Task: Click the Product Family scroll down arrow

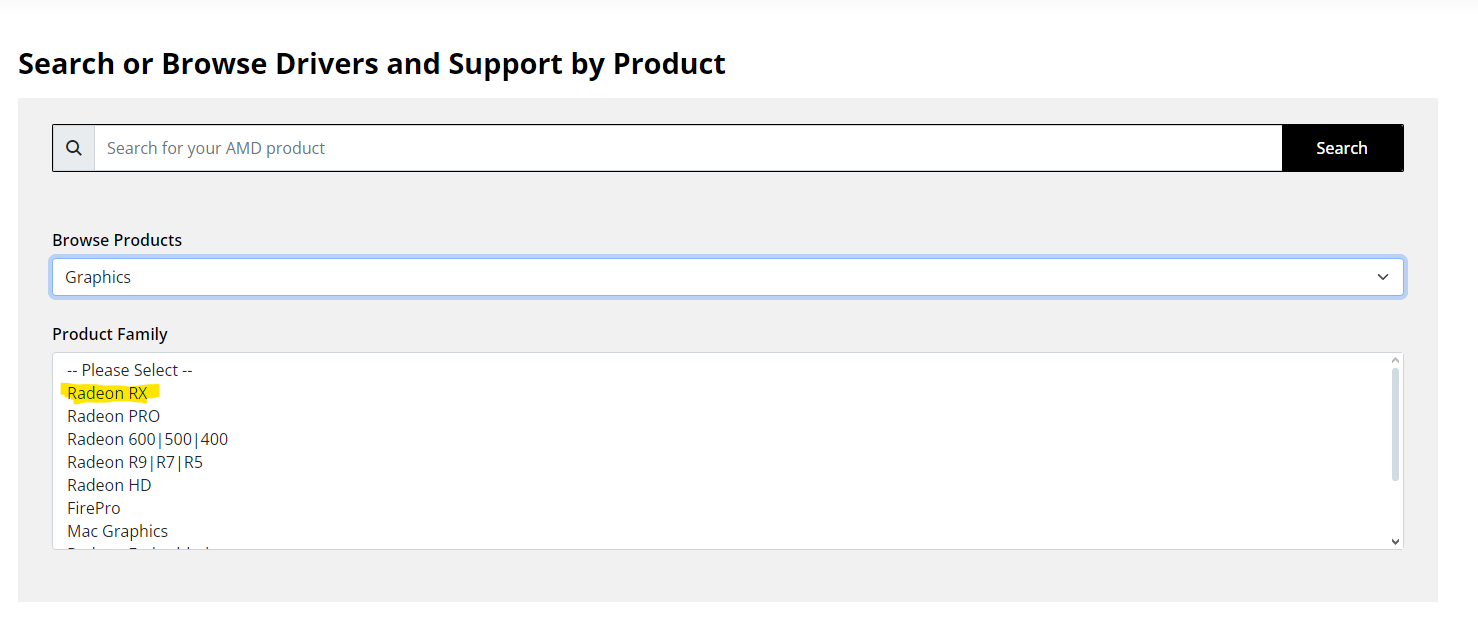Action: click(x=1395, y=541)
